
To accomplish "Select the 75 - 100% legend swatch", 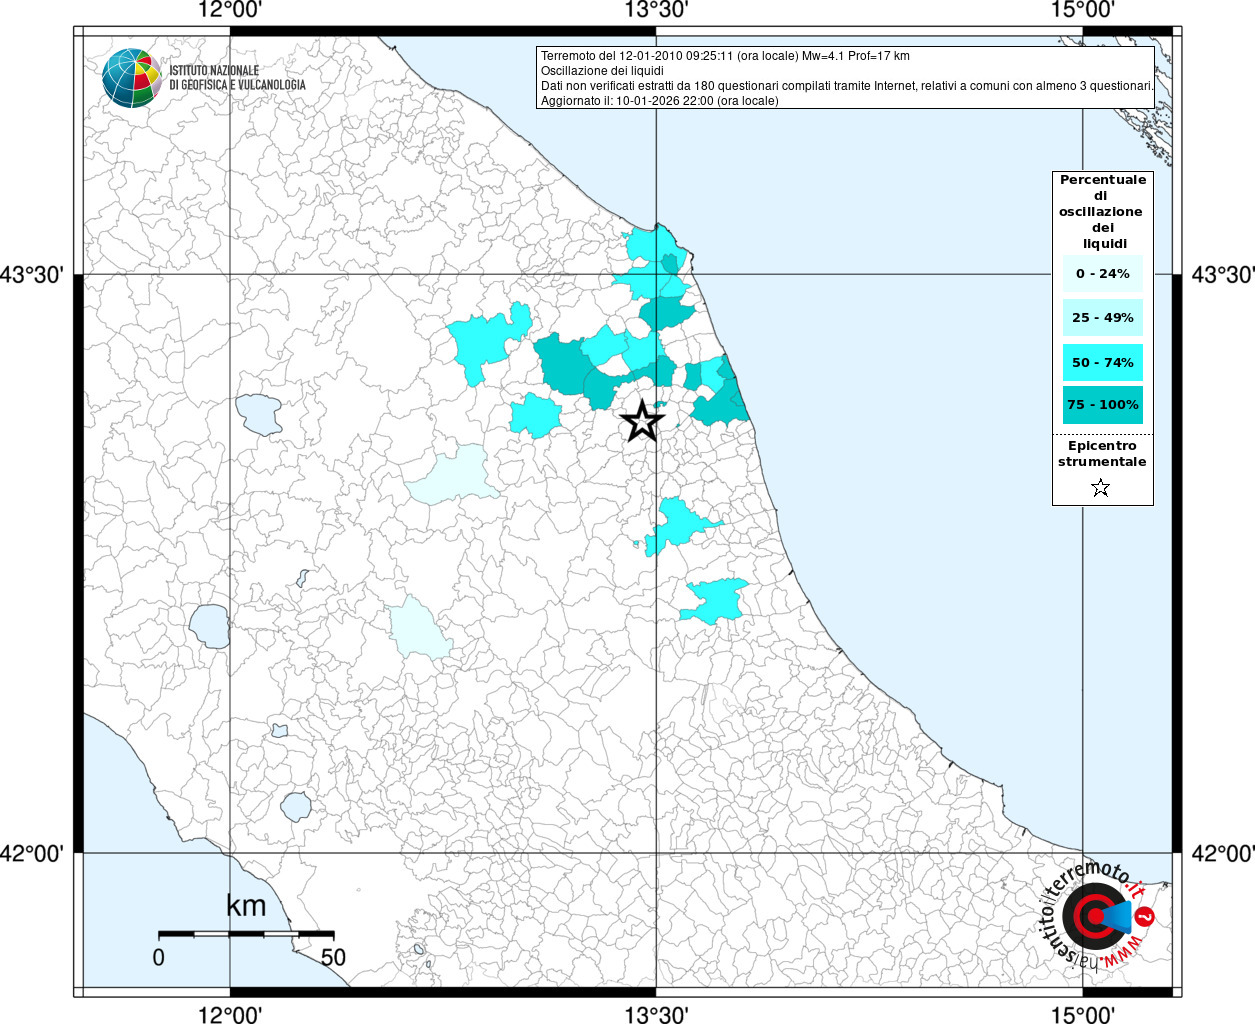I will click(x=1102, y=405).
